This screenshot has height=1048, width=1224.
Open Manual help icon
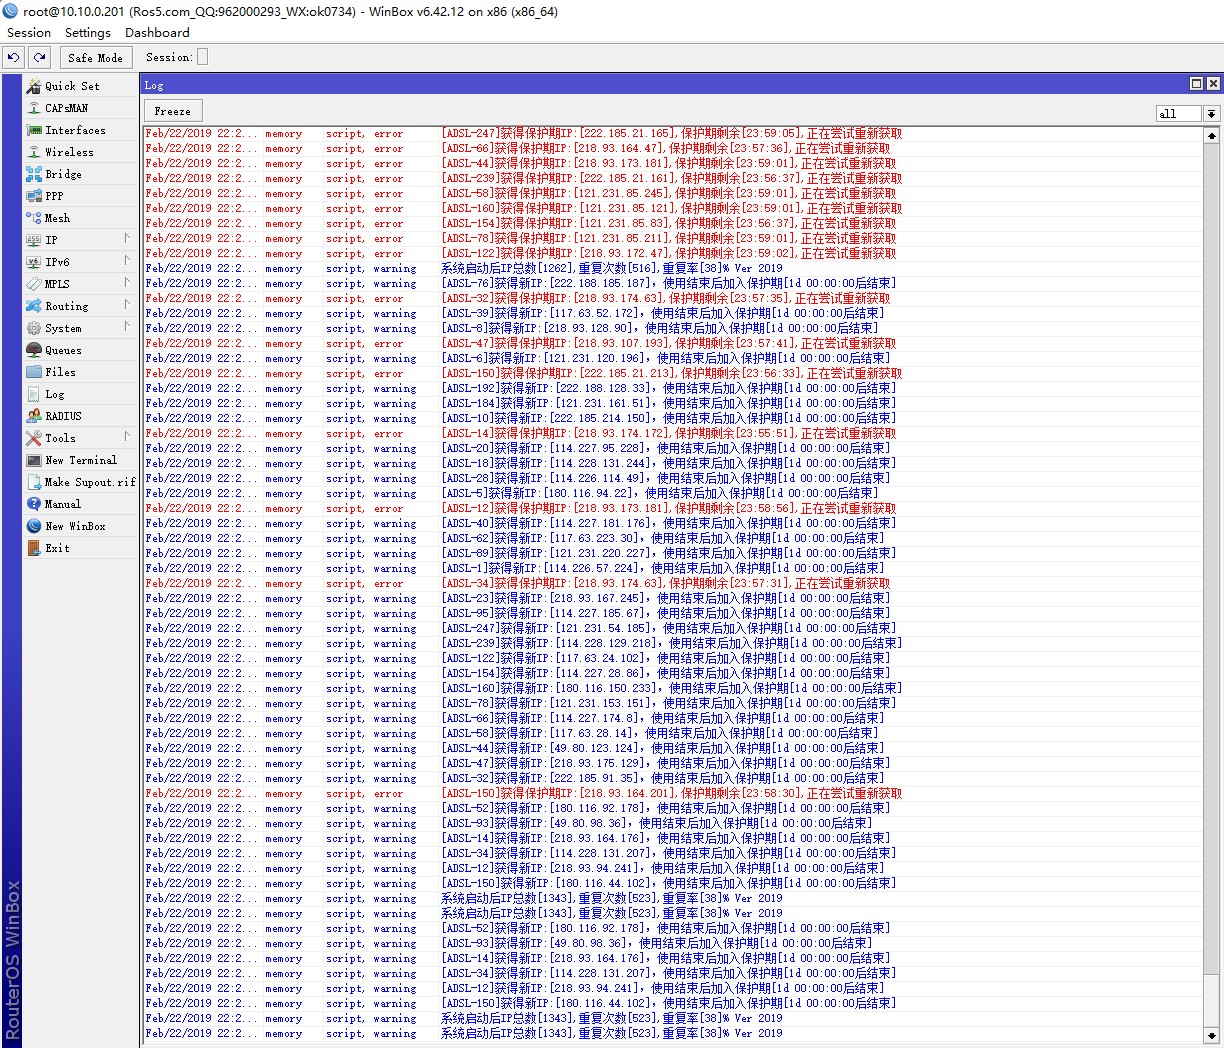34,504
